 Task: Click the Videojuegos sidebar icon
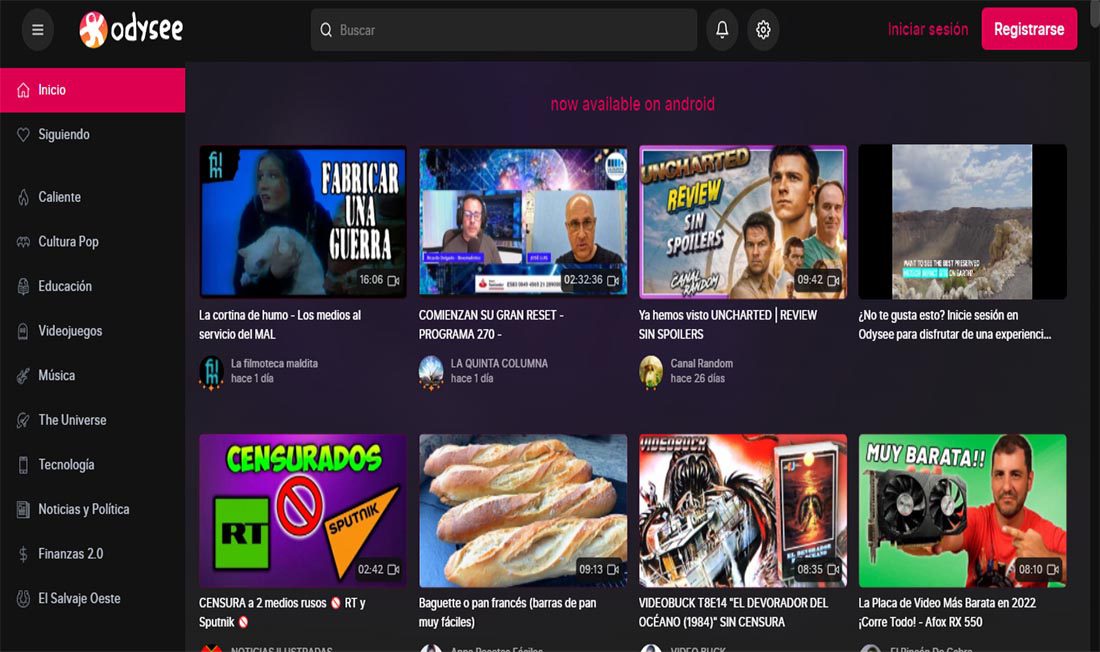(23, 331)
